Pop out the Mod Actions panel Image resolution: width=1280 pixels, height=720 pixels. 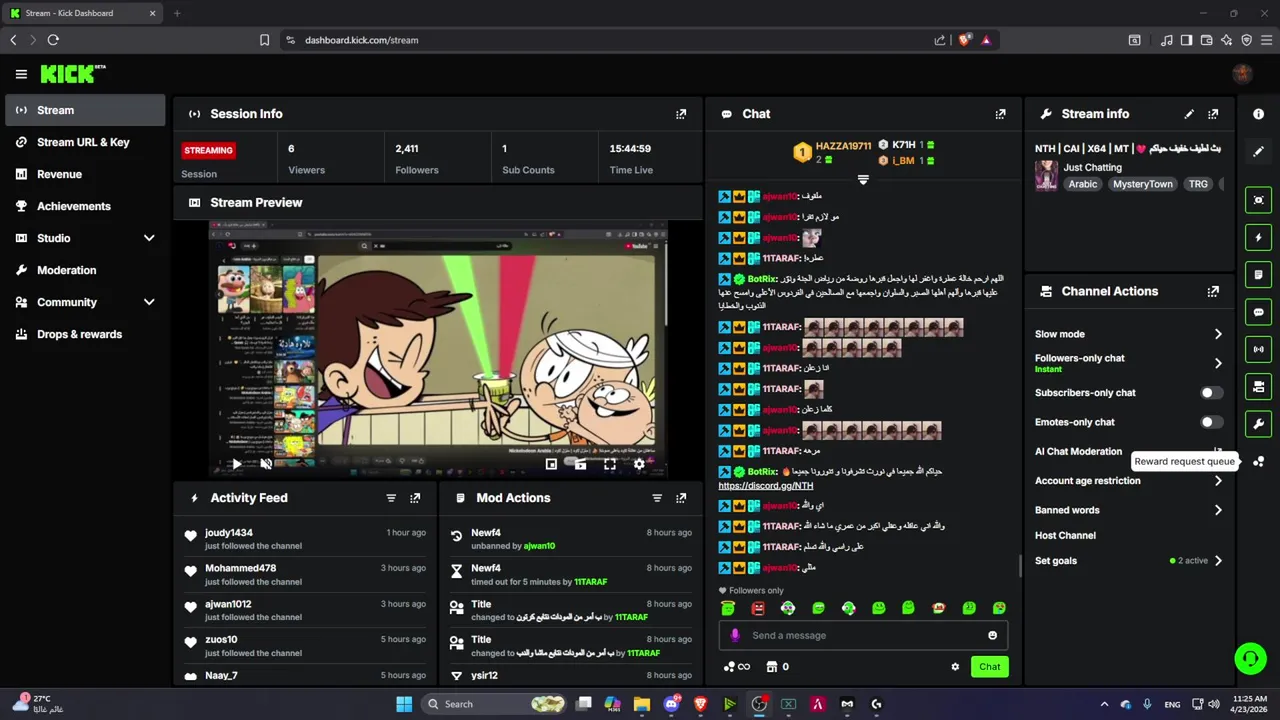click(x=681, y=498)
